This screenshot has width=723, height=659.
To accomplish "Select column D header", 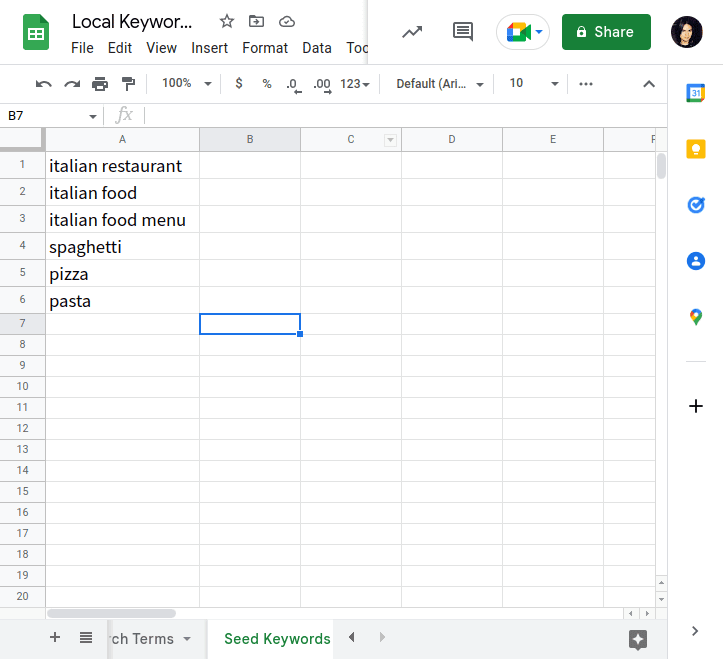I will [452, 139].
